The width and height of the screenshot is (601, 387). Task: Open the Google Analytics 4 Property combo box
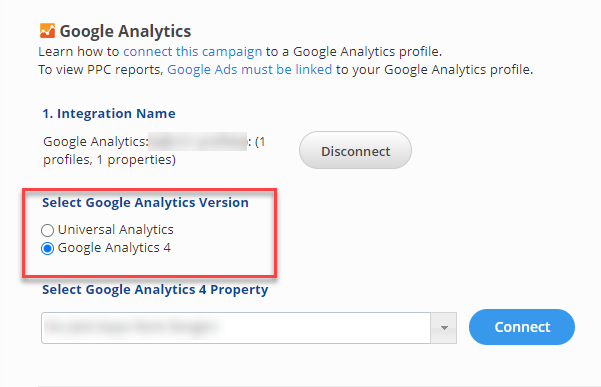pyautogui.click(x=249, y=328)
